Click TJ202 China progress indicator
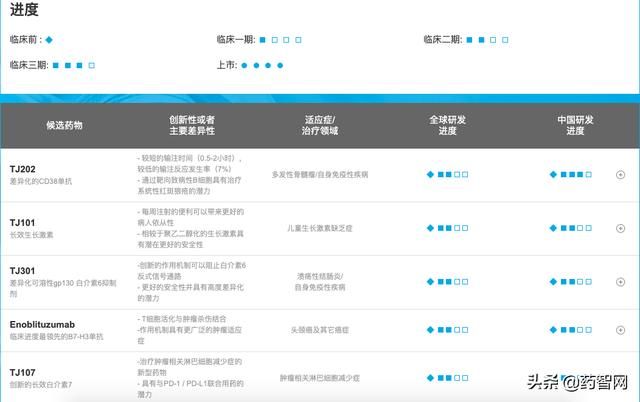The image size is (640, 402). (571, 174)
